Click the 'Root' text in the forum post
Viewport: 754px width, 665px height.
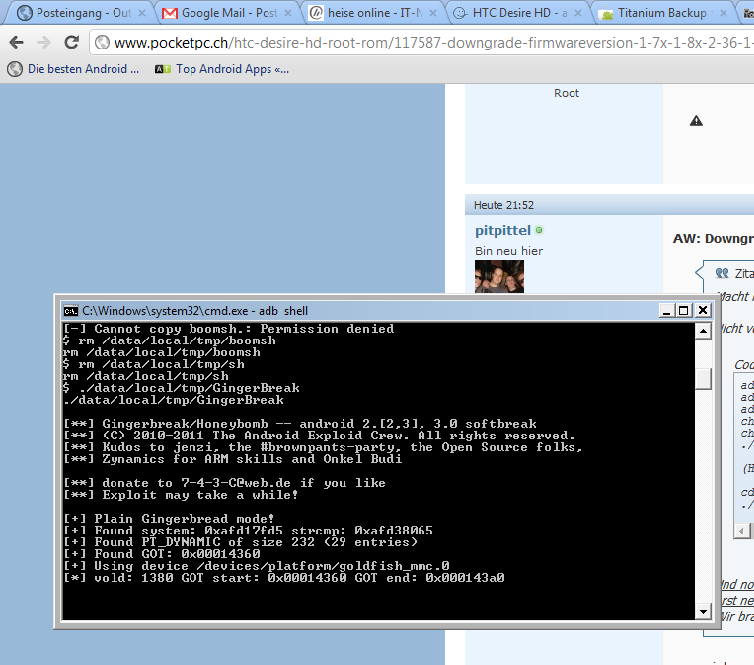[566, 93]
